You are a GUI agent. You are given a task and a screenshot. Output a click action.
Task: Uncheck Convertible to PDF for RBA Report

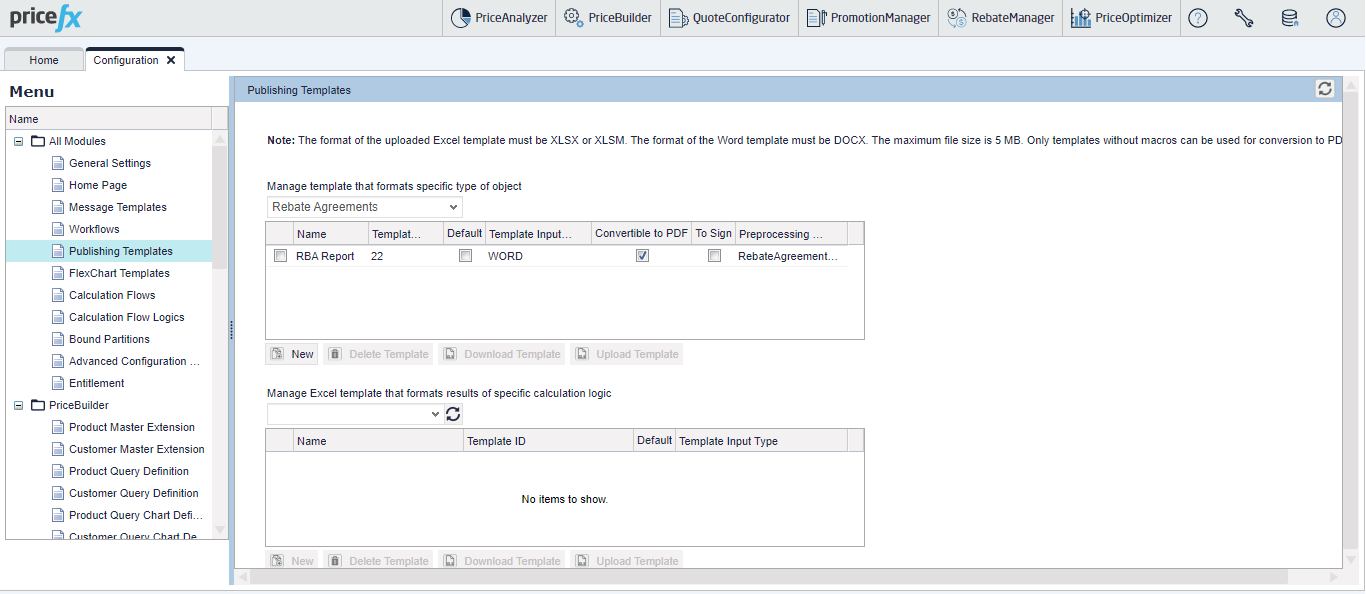pyautogui.click(x=641, y=255)
